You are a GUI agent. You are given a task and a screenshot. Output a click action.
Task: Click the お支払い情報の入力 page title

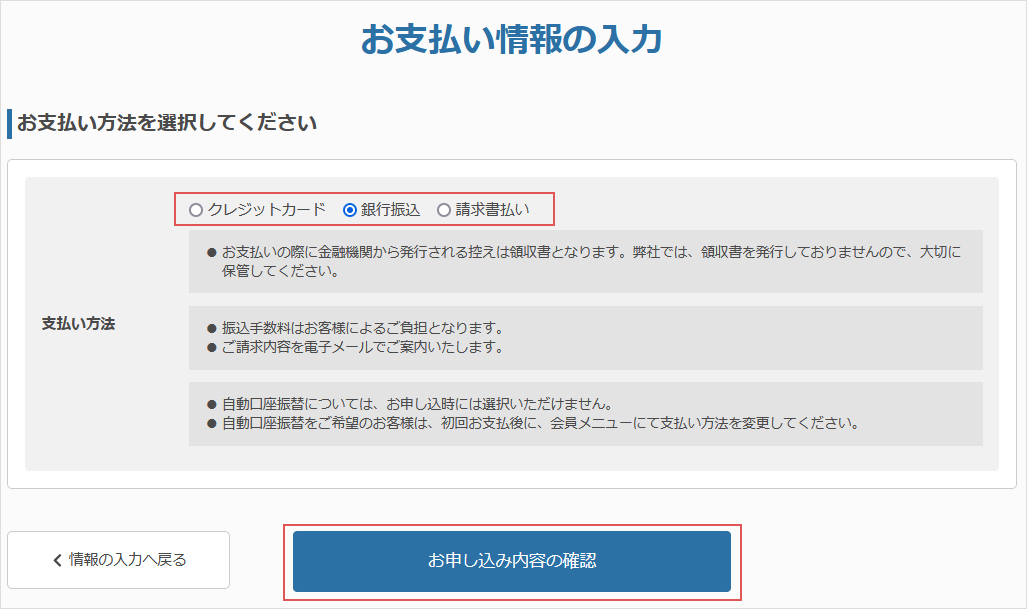512,40
